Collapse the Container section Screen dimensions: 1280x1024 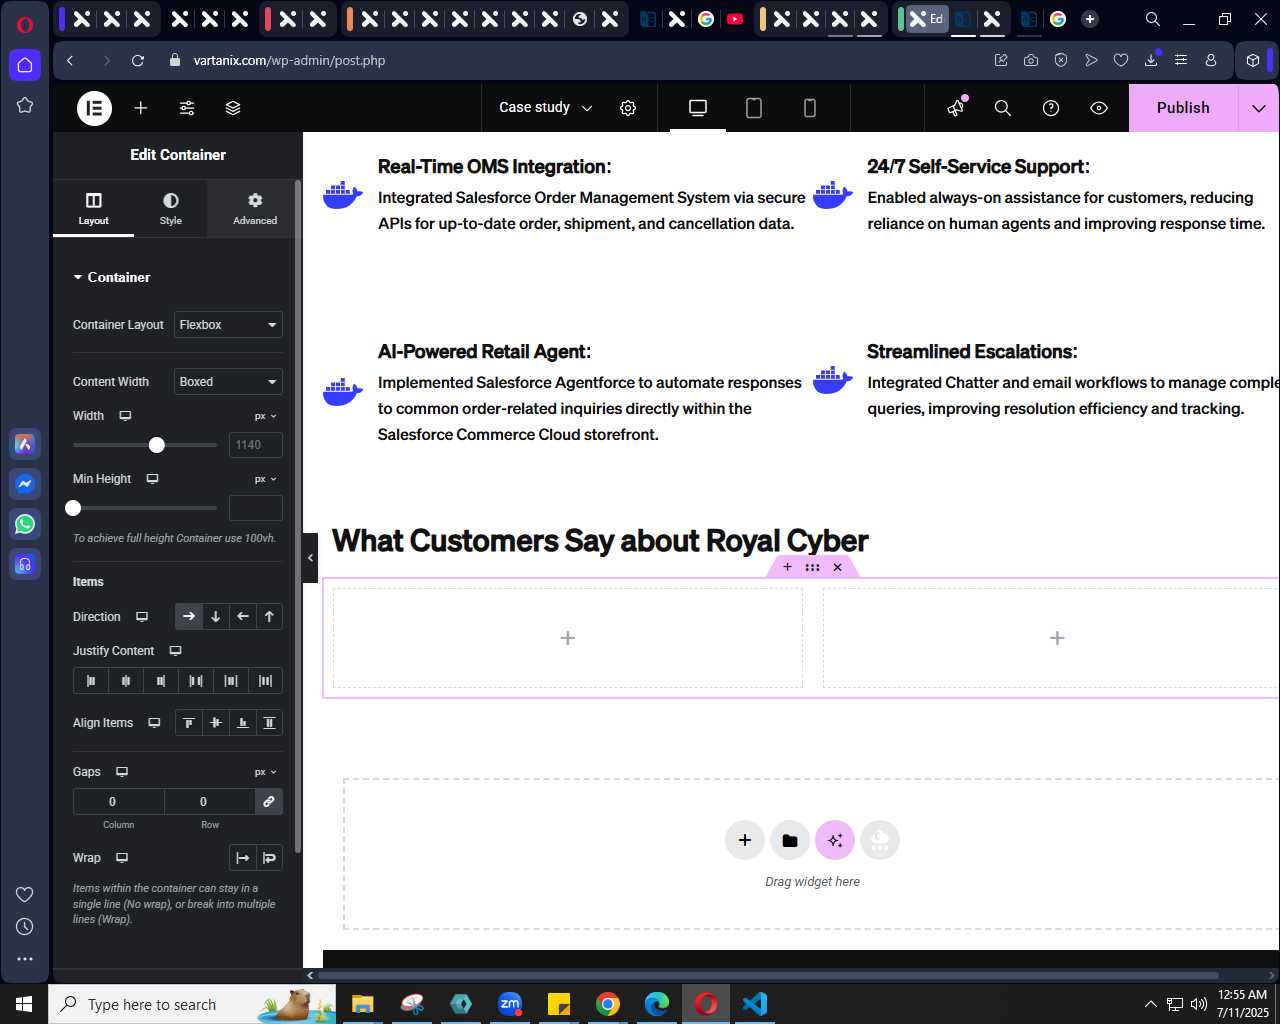pyautogui.click(x=112, y=277)
